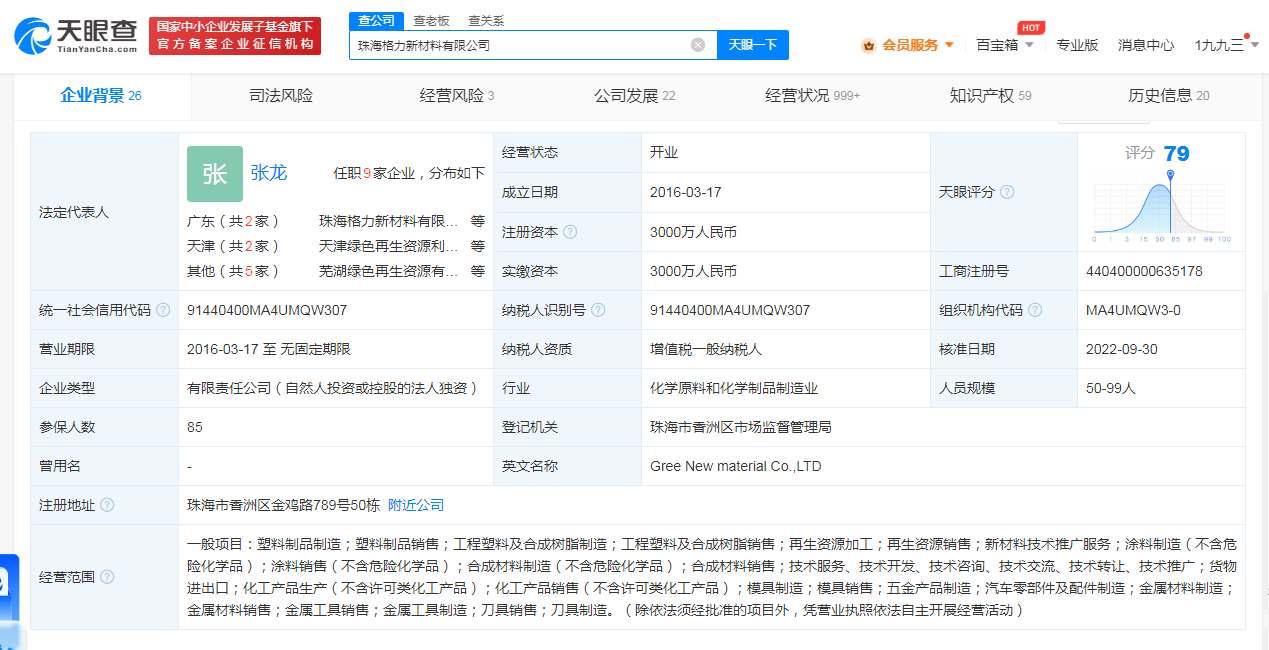Select the 查关系 search tab
The image size is (1269, 650).
[486, 20]
